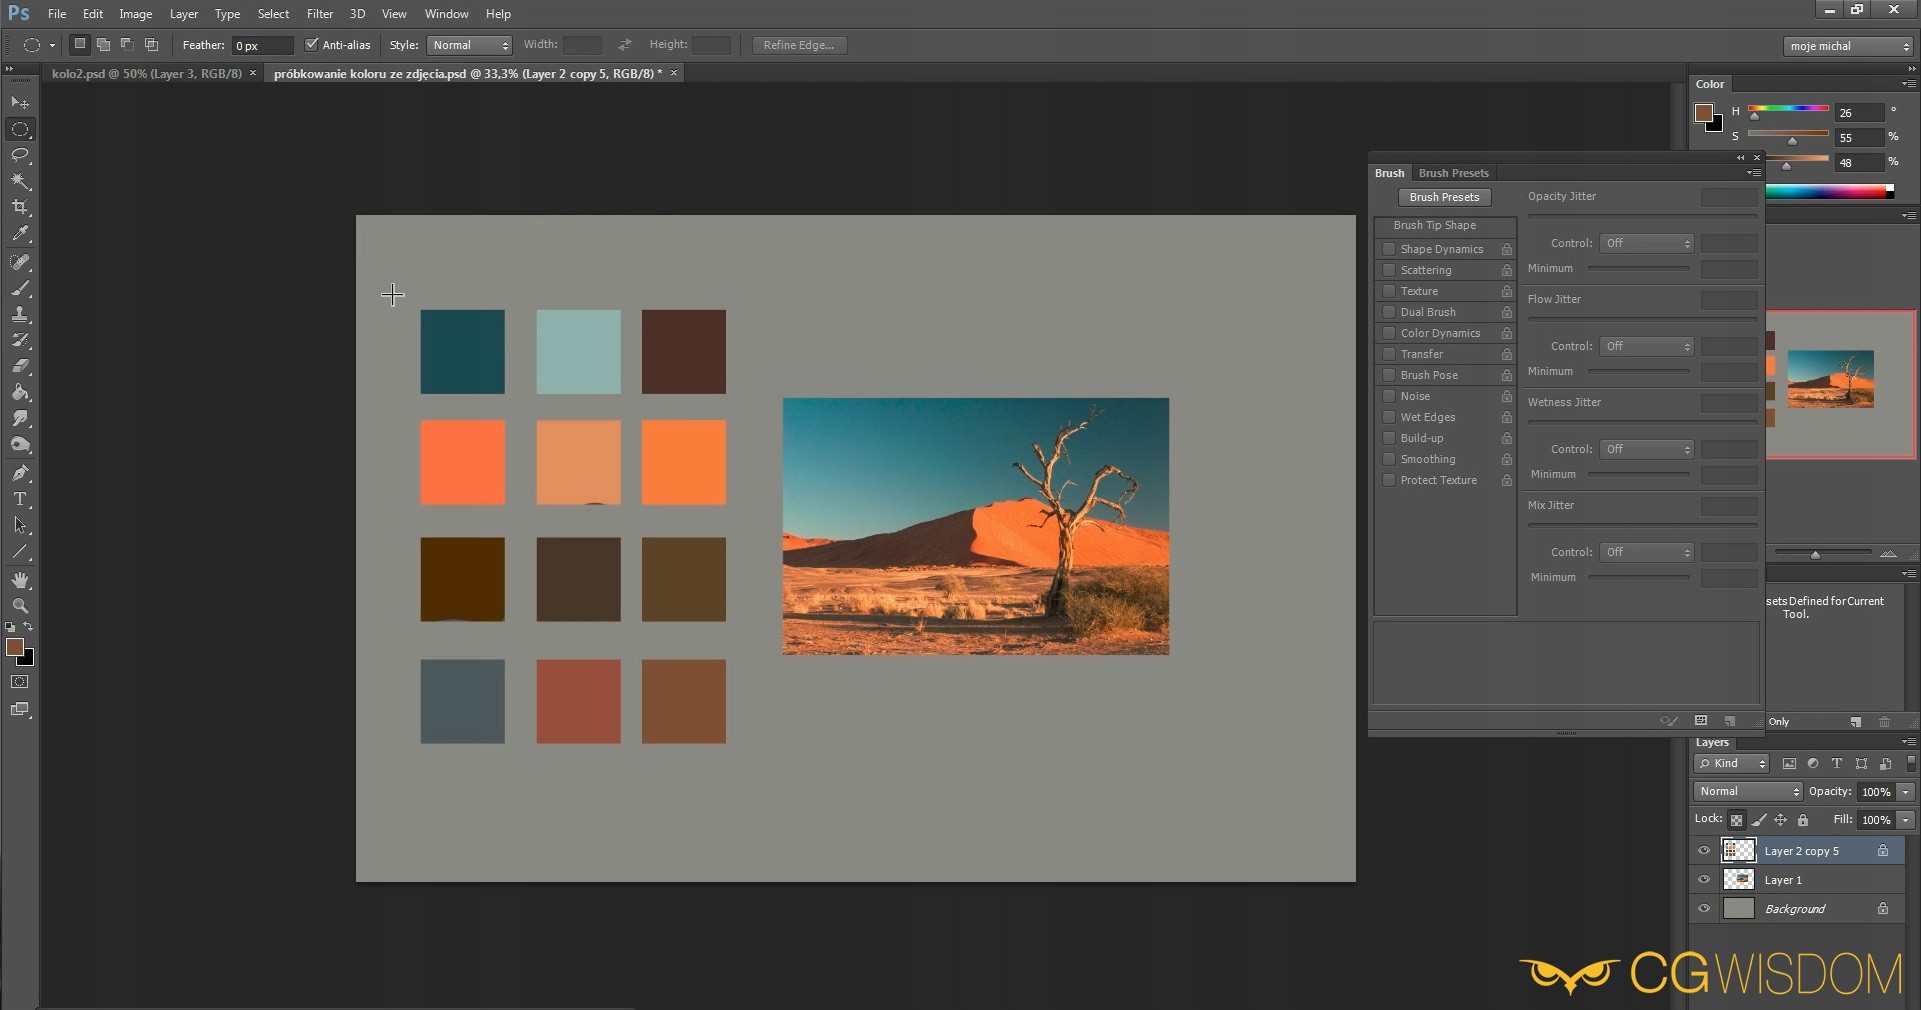Choose the Clone Stamp tool
Viewport: 1921px width, 1010px height.
[x=20, y=314]
